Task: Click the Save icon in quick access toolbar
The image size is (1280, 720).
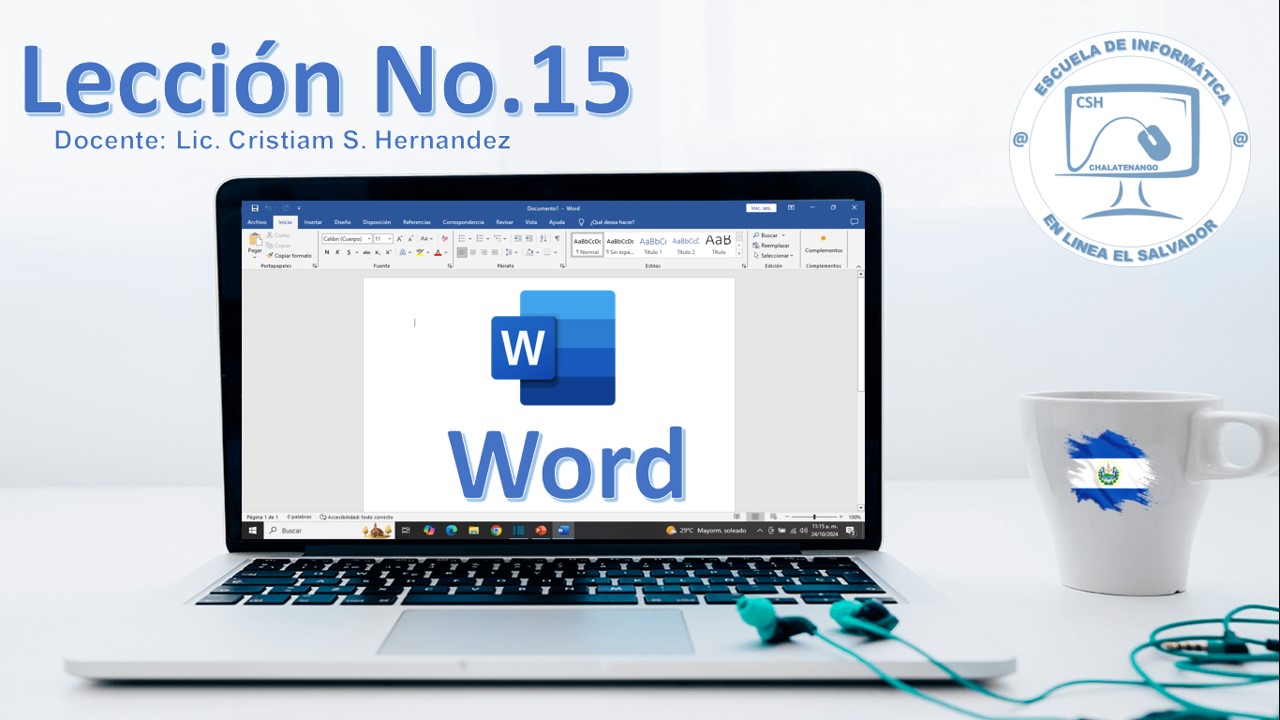Action: pyautogui.click(x=255, y=208)
